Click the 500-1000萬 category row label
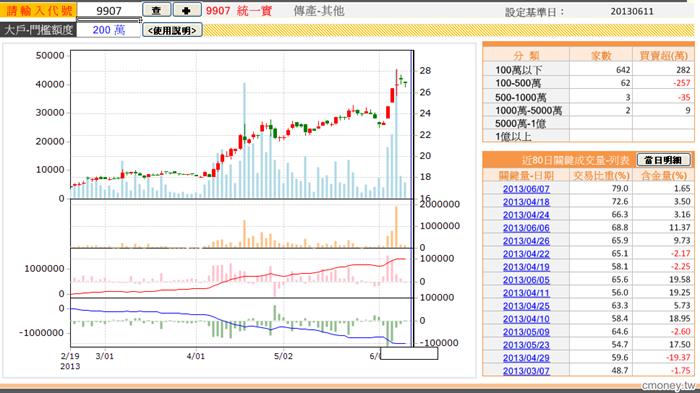700x393 pixels. [520, 97]
